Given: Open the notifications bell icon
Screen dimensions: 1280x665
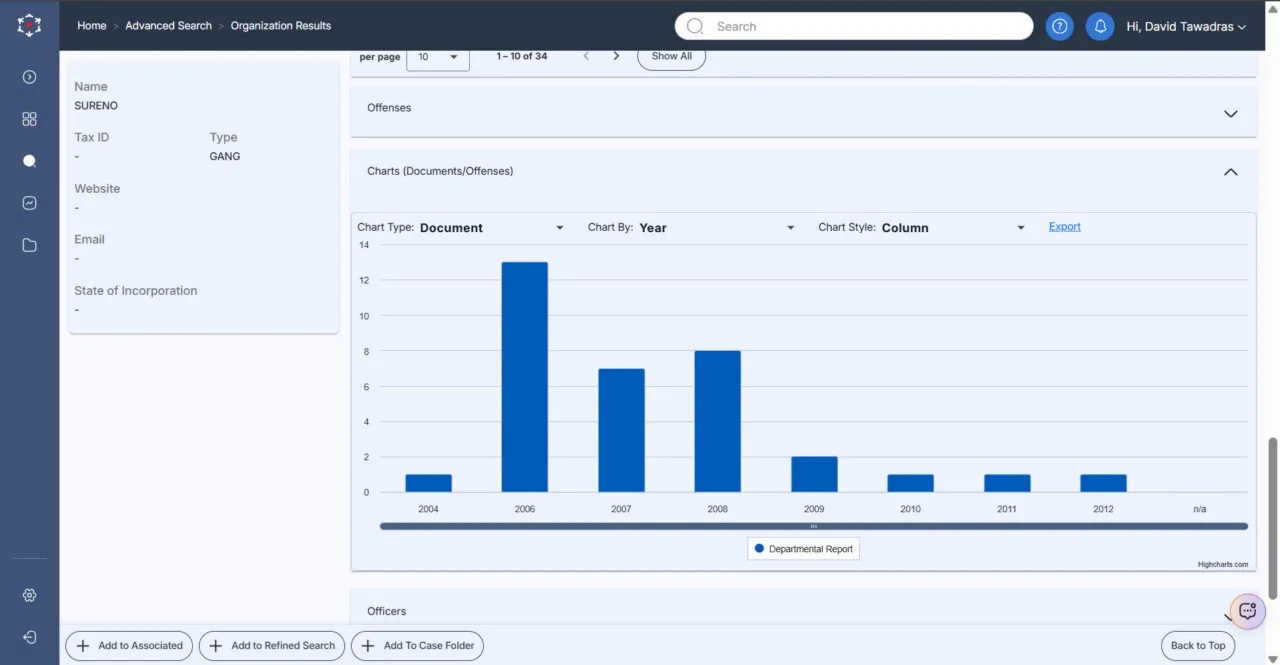Looking at the screenshot, I should coord(1100,27).
